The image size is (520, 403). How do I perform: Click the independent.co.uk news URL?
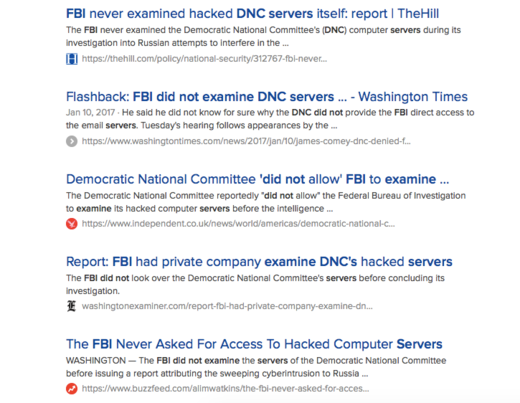click(238, 224)
